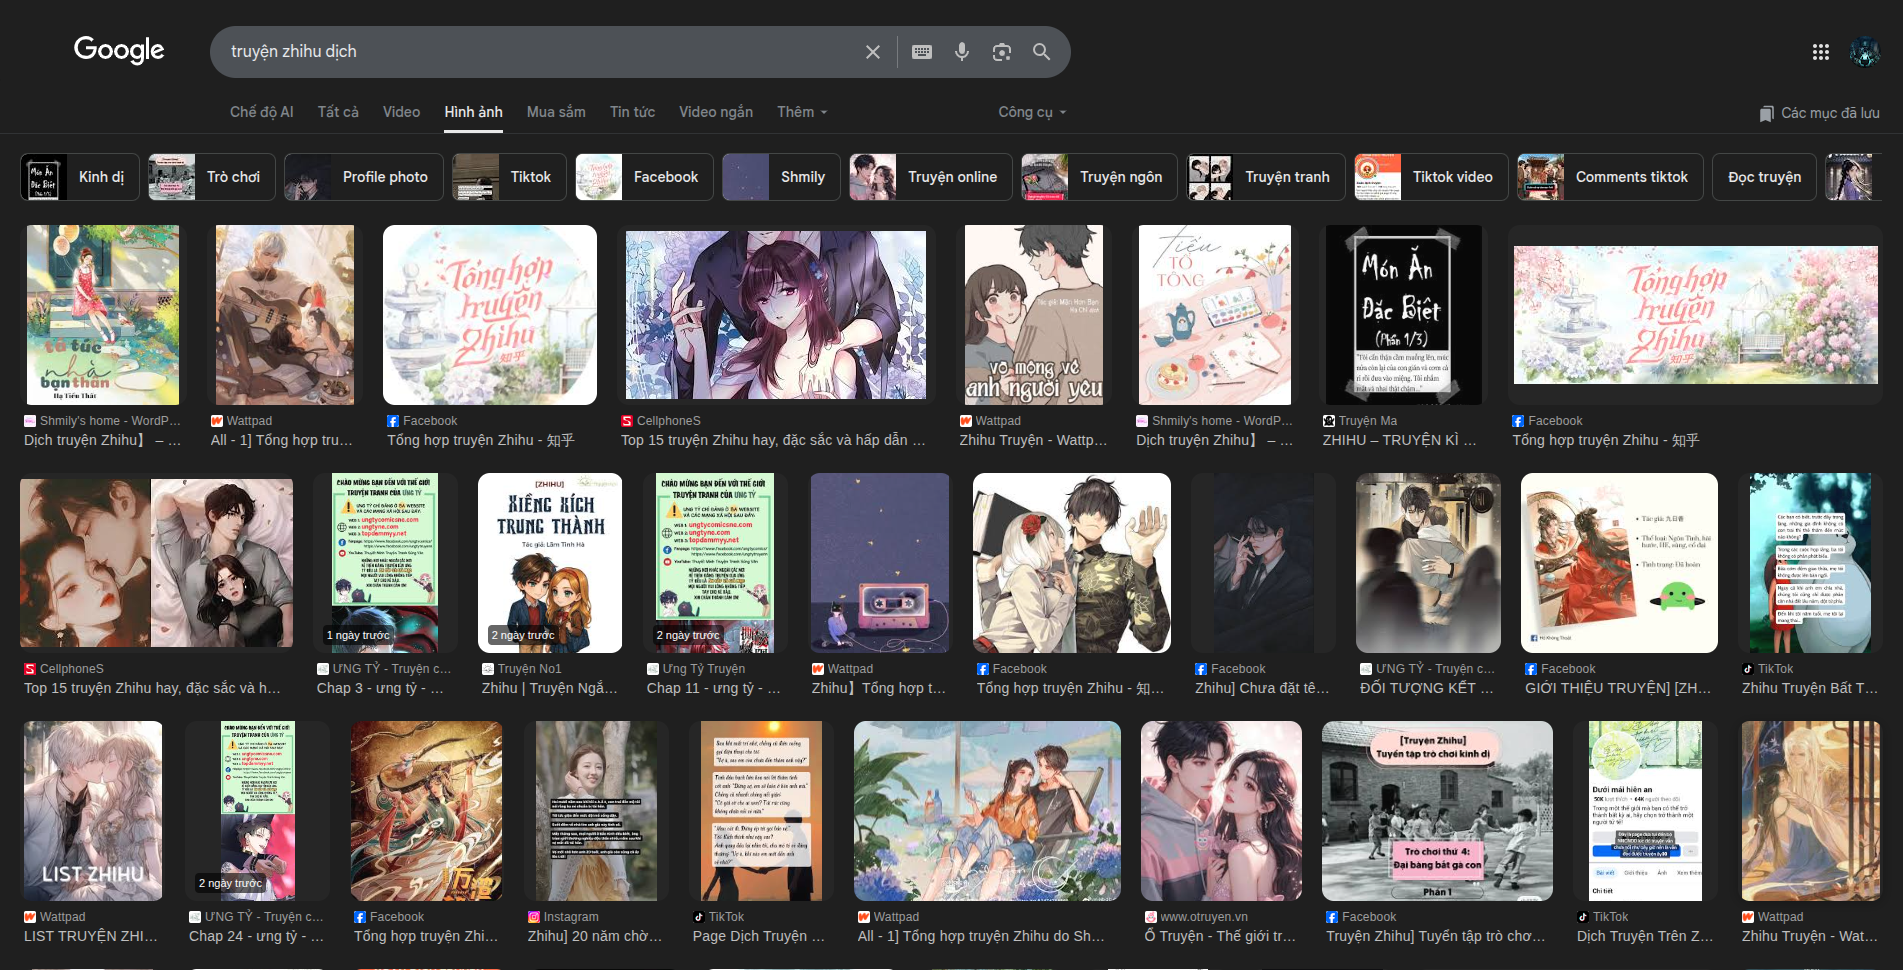1903x970 pixels.
Task: Switch to the Tất cả tab
Action: click(x=338, y=112)
